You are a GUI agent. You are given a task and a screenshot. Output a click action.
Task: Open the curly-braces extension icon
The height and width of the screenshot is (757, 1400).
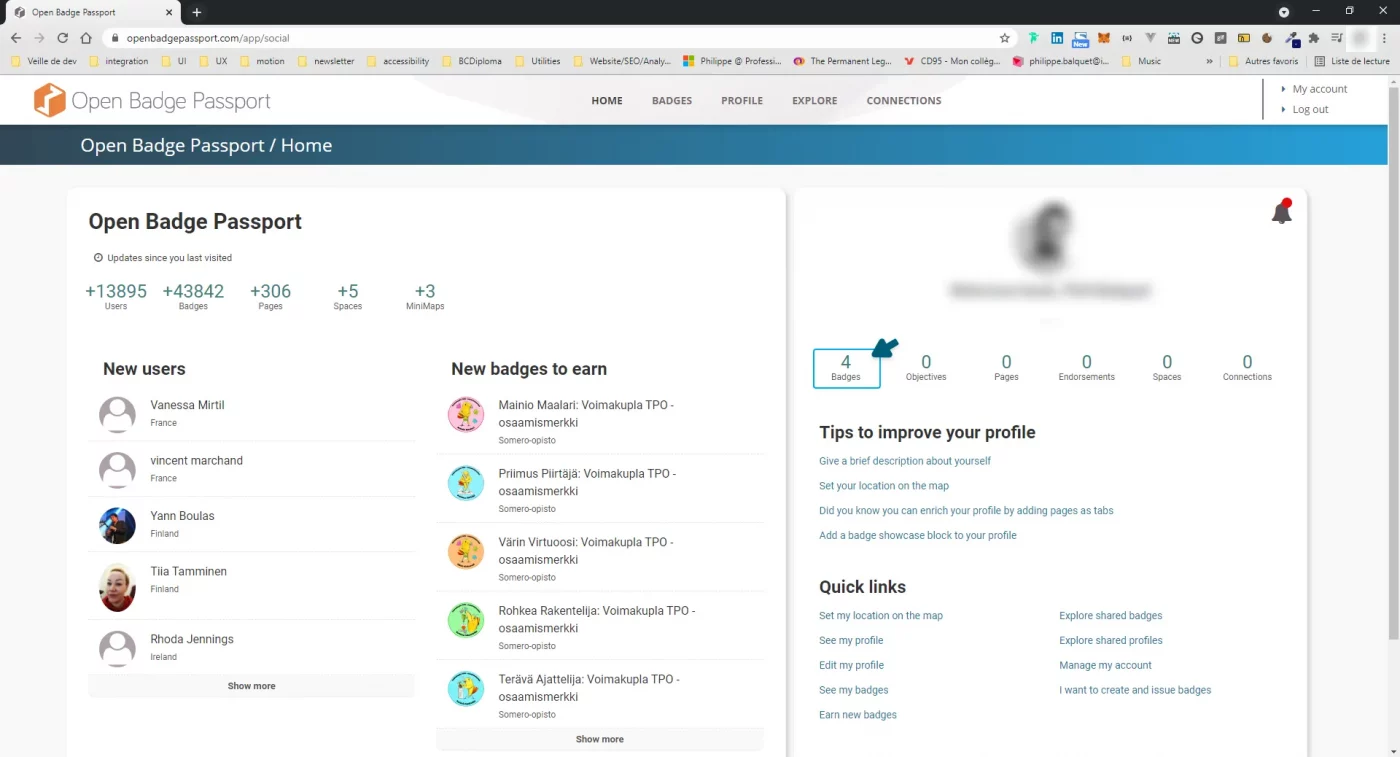1127,38
